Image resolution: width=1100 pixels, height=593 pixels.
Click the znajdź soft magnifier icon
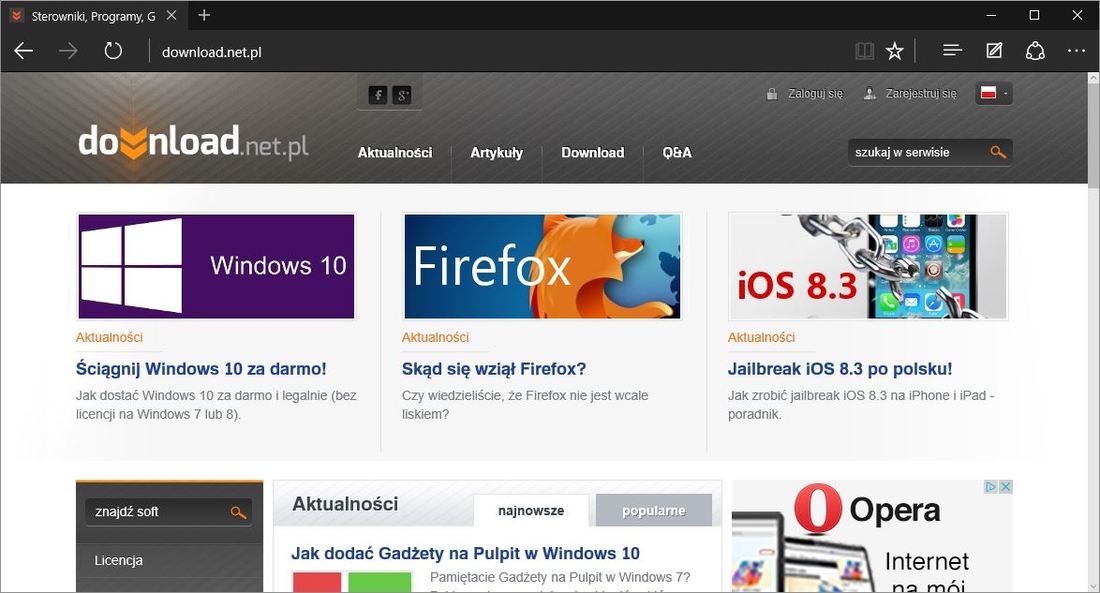point(239,512)
